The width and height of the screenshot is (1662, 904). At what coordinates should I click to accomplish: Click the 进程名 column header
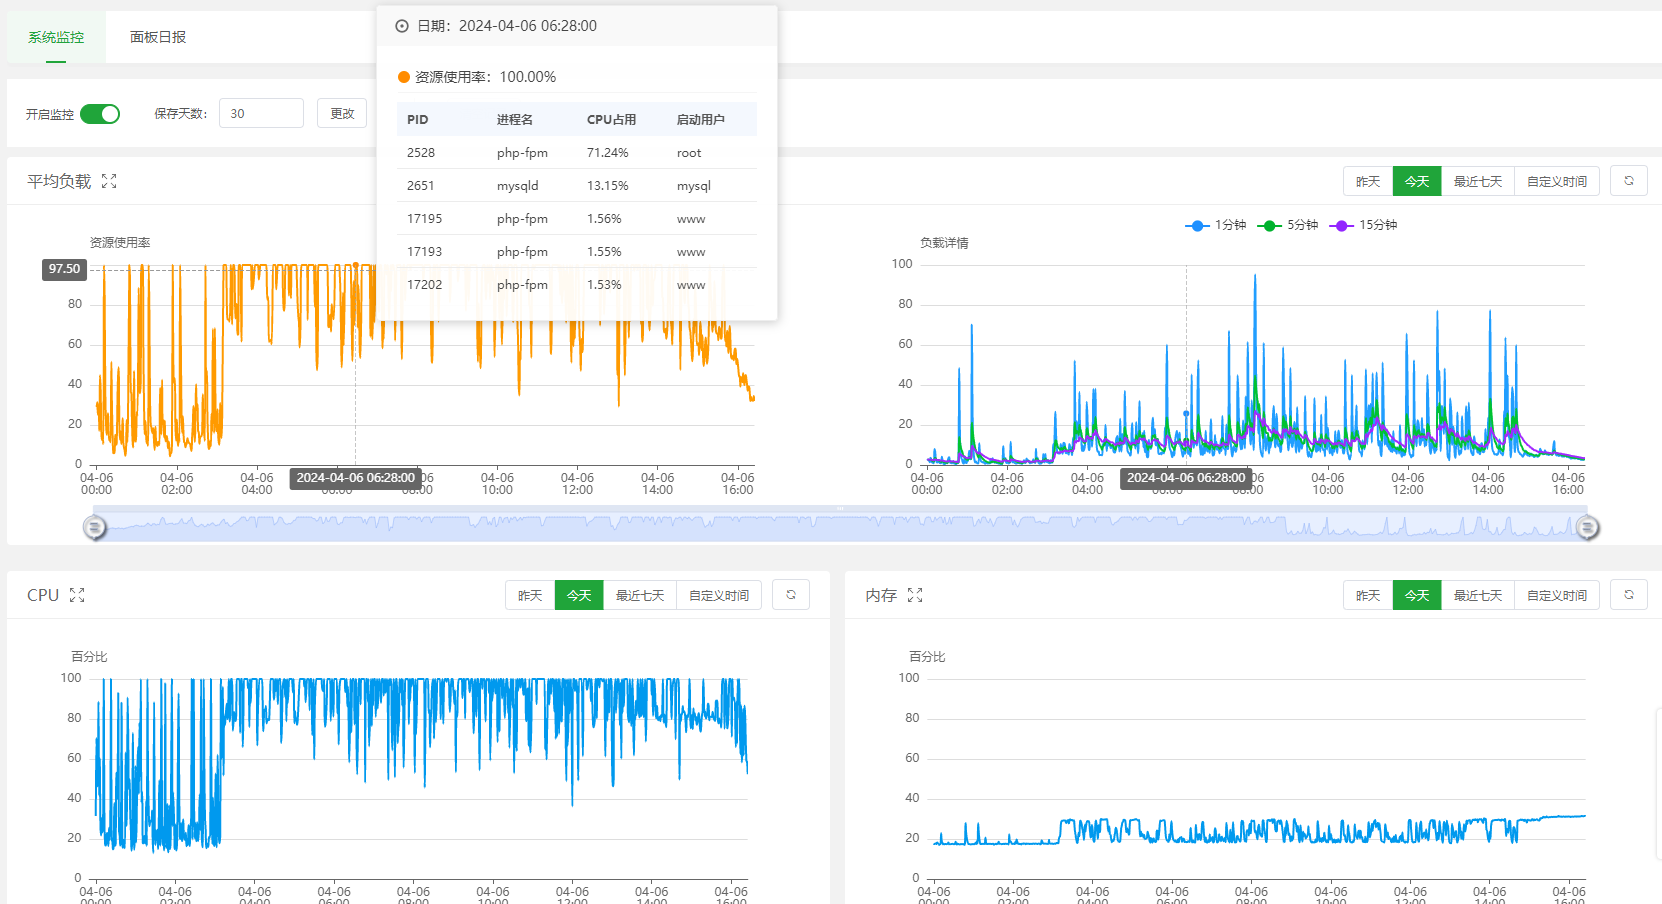pos(515,119)
